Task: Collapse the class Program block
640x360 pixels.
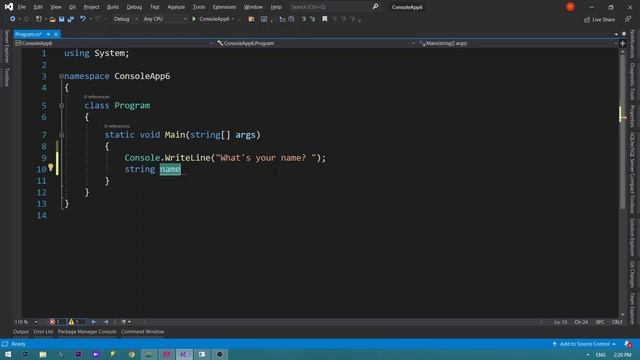Action: pyautogui.click(x=61, y=105)
